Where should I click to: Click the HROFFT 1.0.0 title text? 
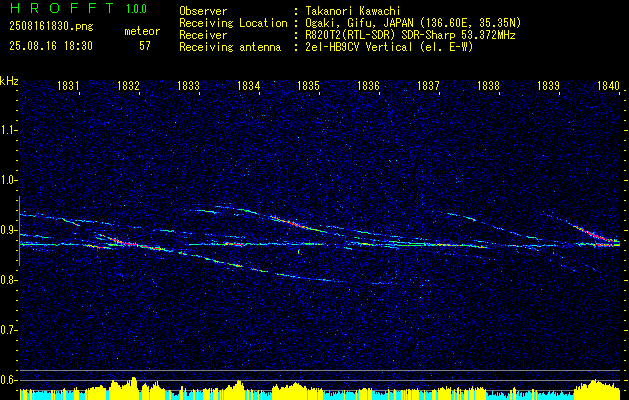click(x=78, y=8)
